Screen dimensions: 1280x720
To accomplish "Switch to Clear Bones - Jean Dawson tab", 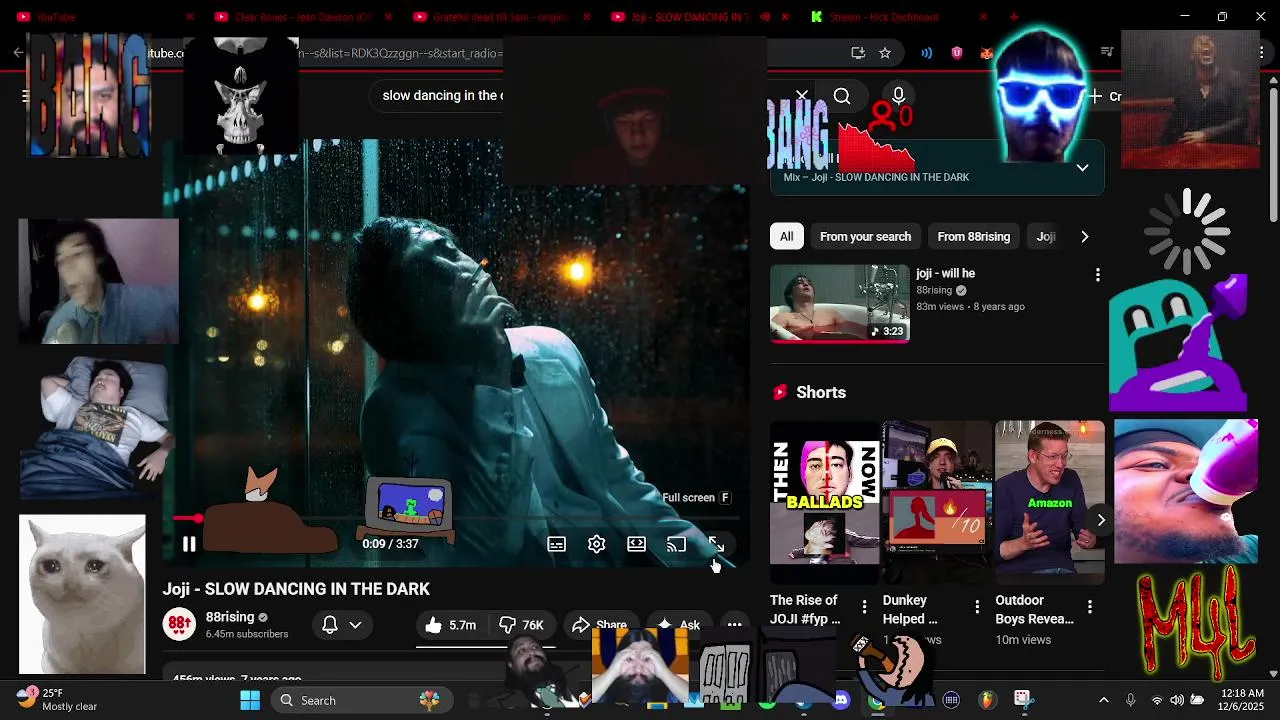I will 302,17.
